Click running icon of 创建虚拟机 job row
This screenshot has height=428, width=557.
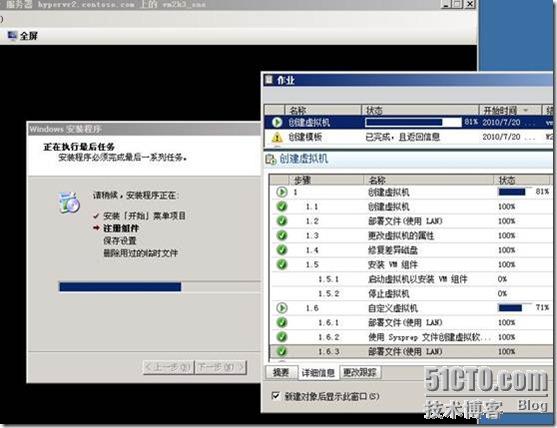tap(277, 123)
